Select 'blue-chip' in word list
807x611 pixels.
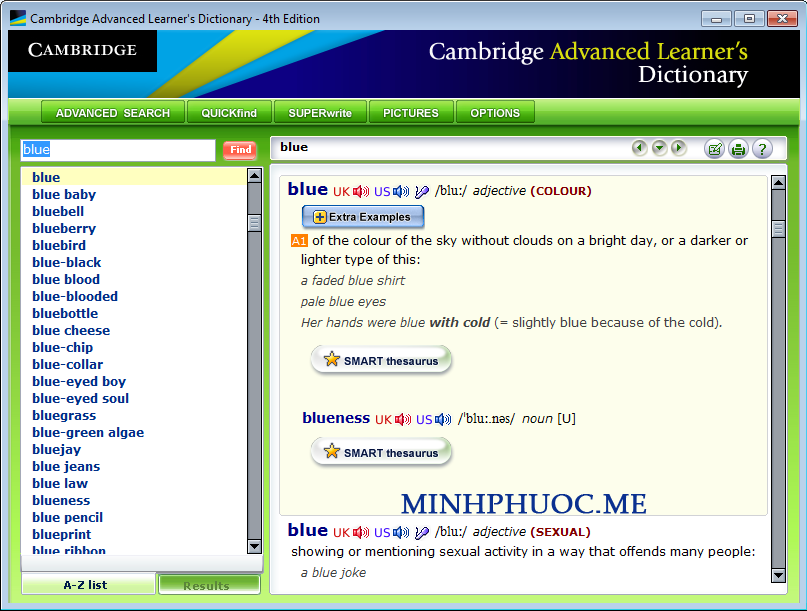62,347
